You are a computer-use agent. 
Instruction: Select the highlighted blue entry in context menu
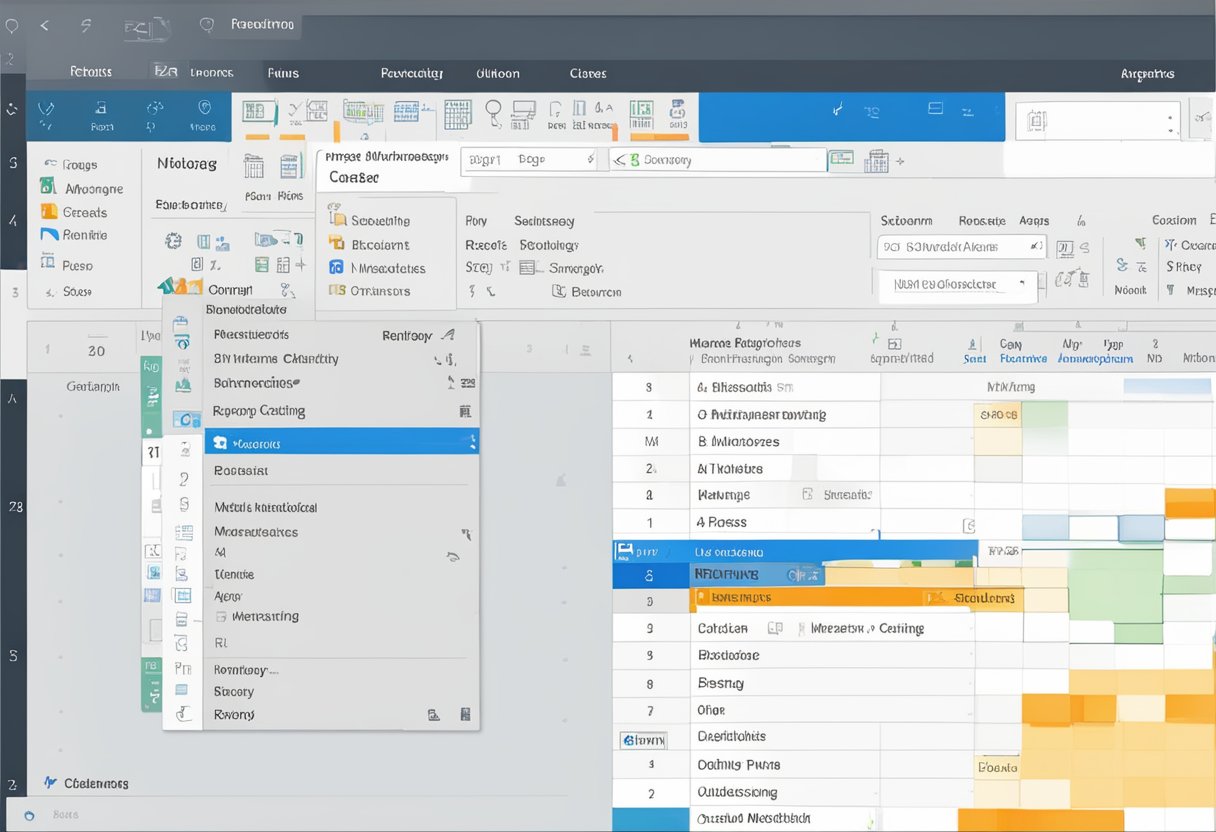point(341,442)
